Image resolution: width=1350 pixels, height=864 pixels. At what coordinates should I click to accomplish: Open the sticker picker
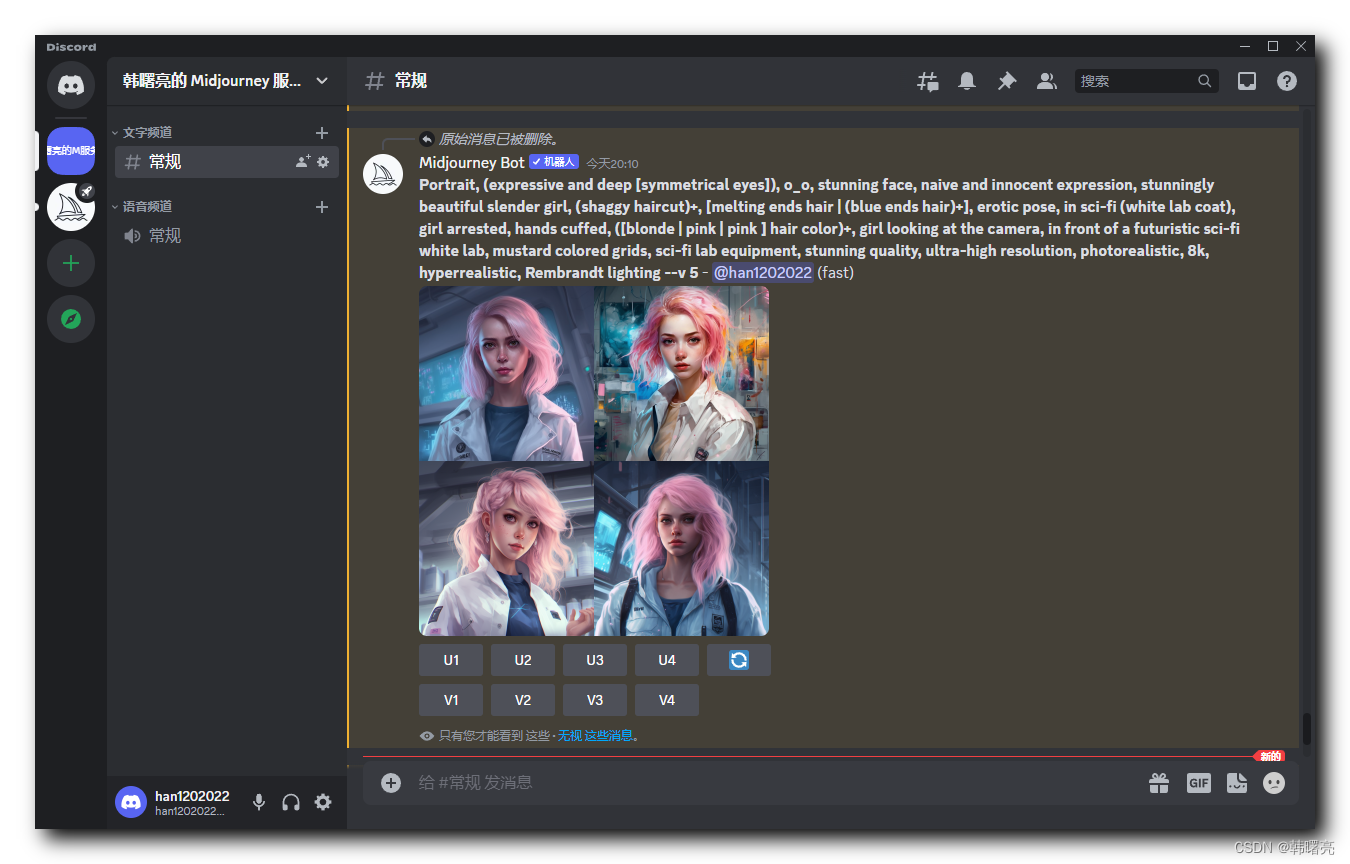(1237, 783)
